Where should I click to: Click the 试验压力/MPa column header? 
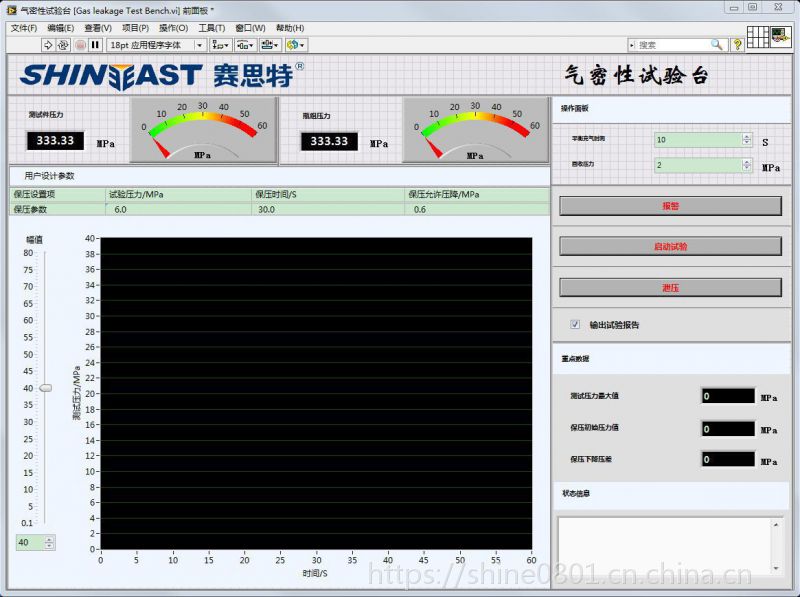[x=179, y=194]
